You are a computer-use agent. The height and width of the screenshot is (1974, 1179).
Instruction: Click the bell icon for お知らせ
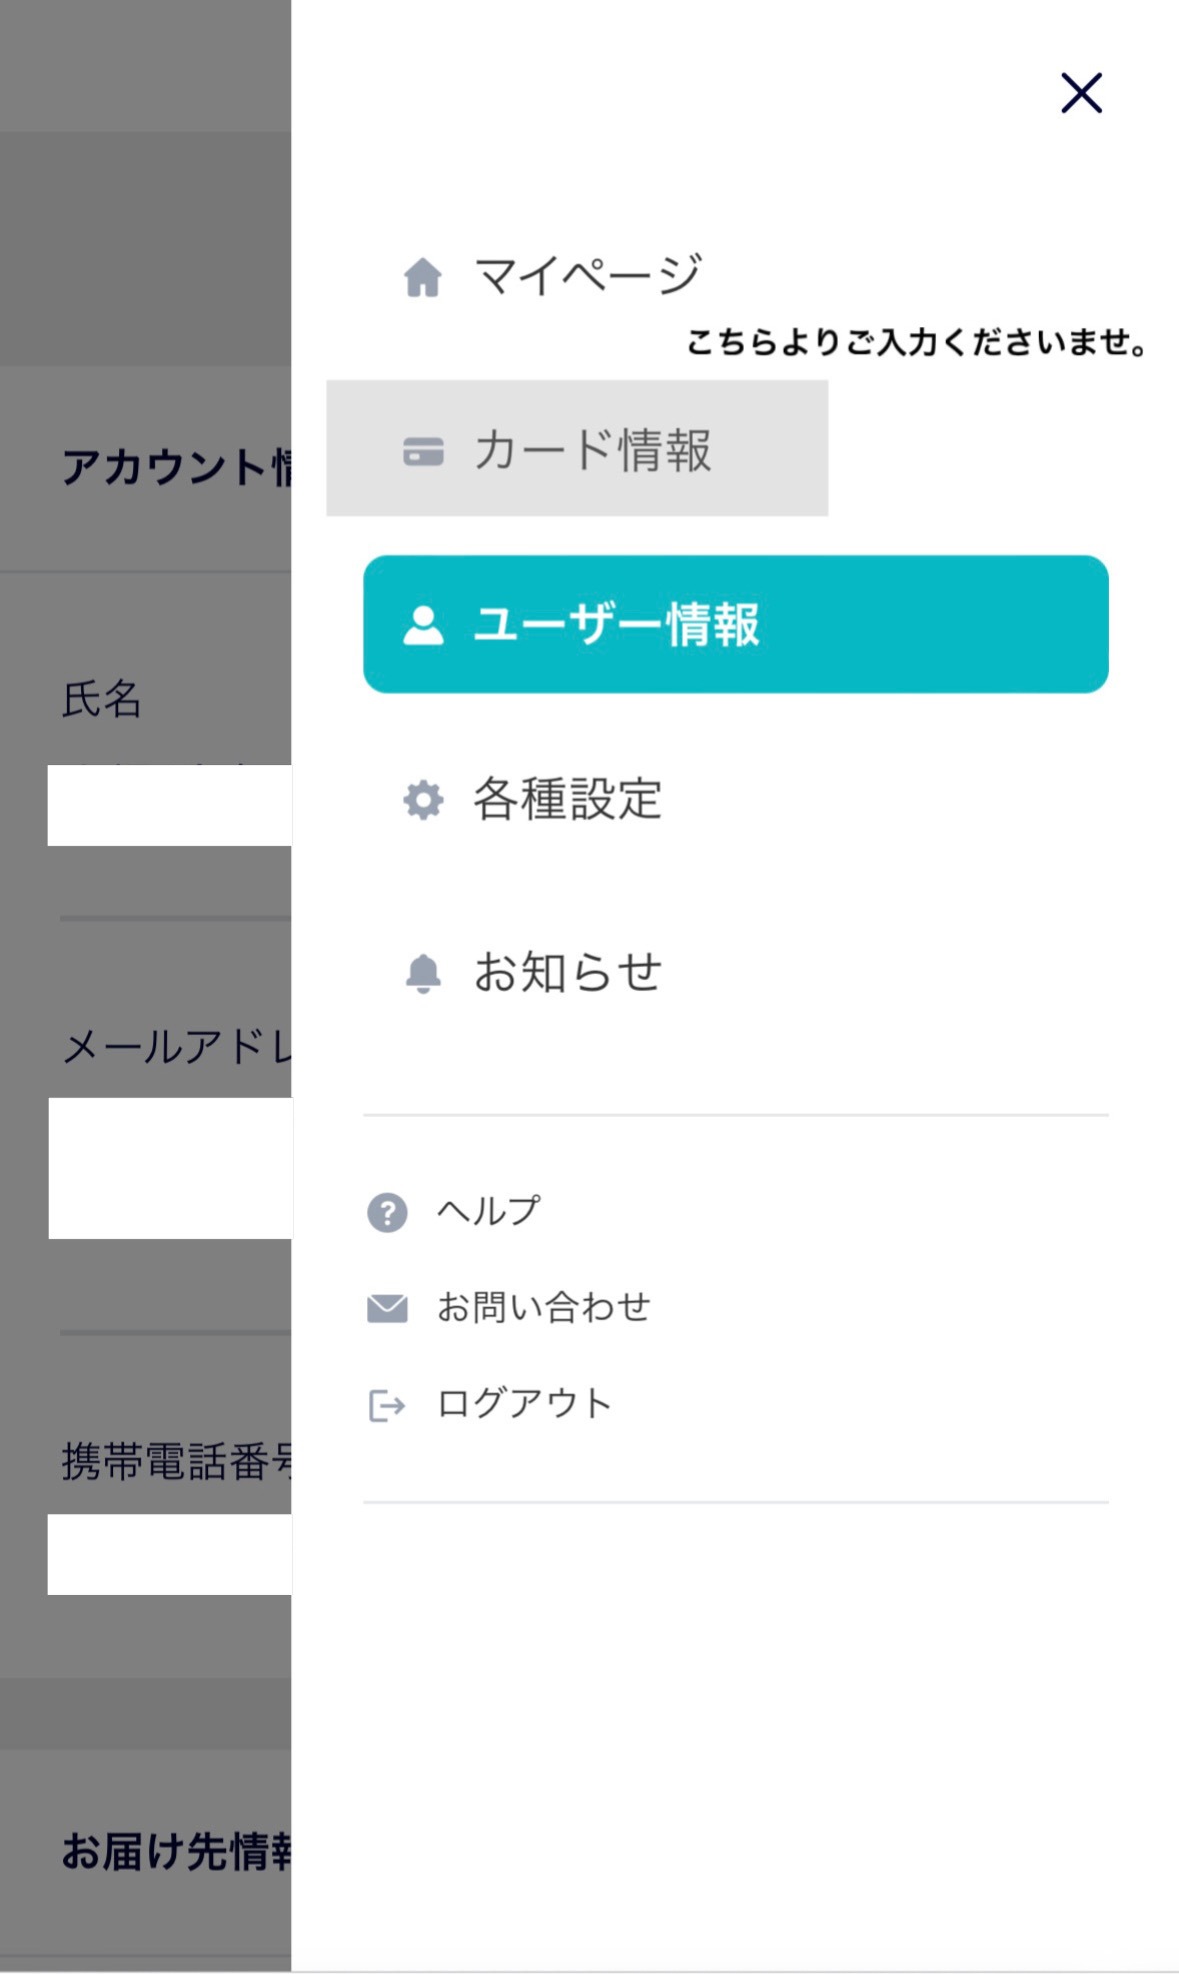pos(423,973)
